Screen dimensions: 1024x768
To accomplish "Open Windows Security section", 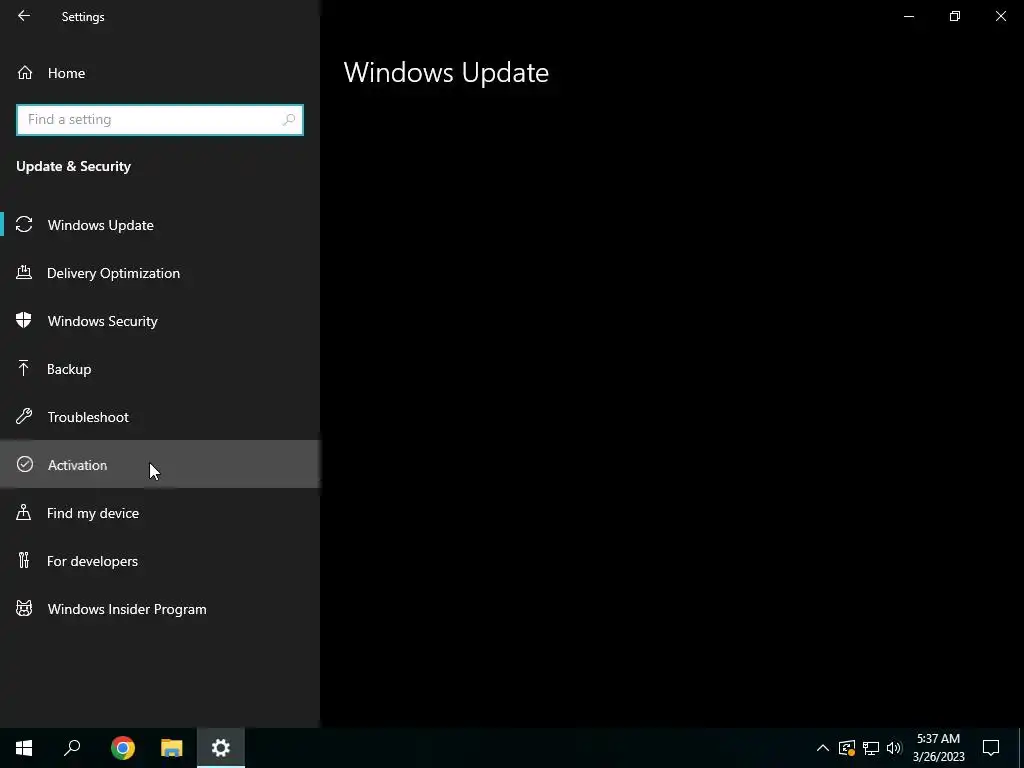I will [160, 321].
